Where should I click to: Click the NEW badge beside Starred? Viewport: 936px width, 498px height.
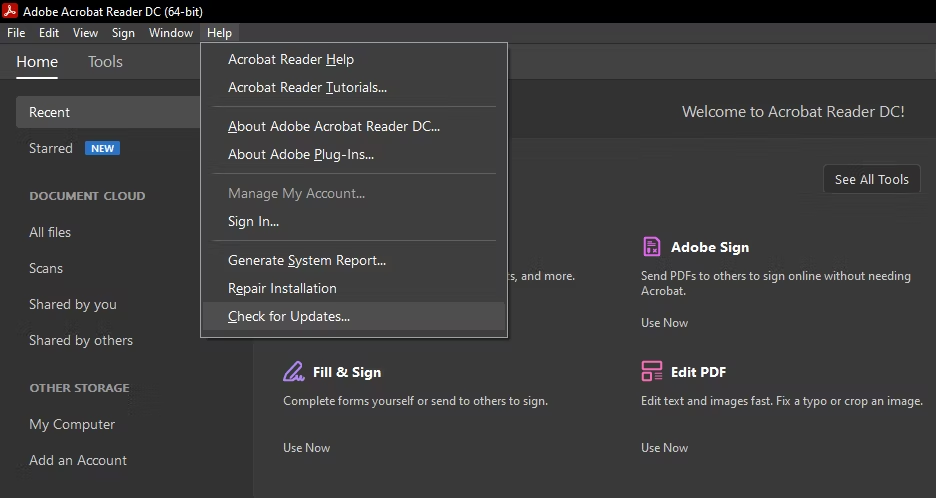tap(102, 148)
